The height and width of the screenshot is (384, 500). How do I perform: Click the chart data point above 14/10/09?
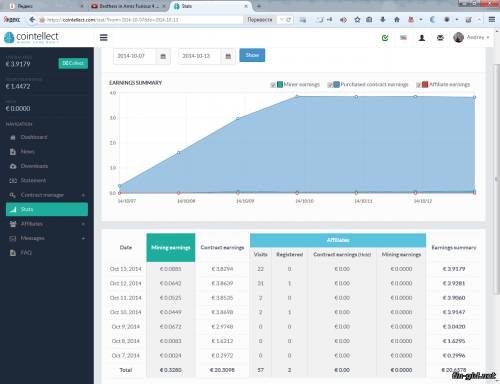click(x=238, y=118)
